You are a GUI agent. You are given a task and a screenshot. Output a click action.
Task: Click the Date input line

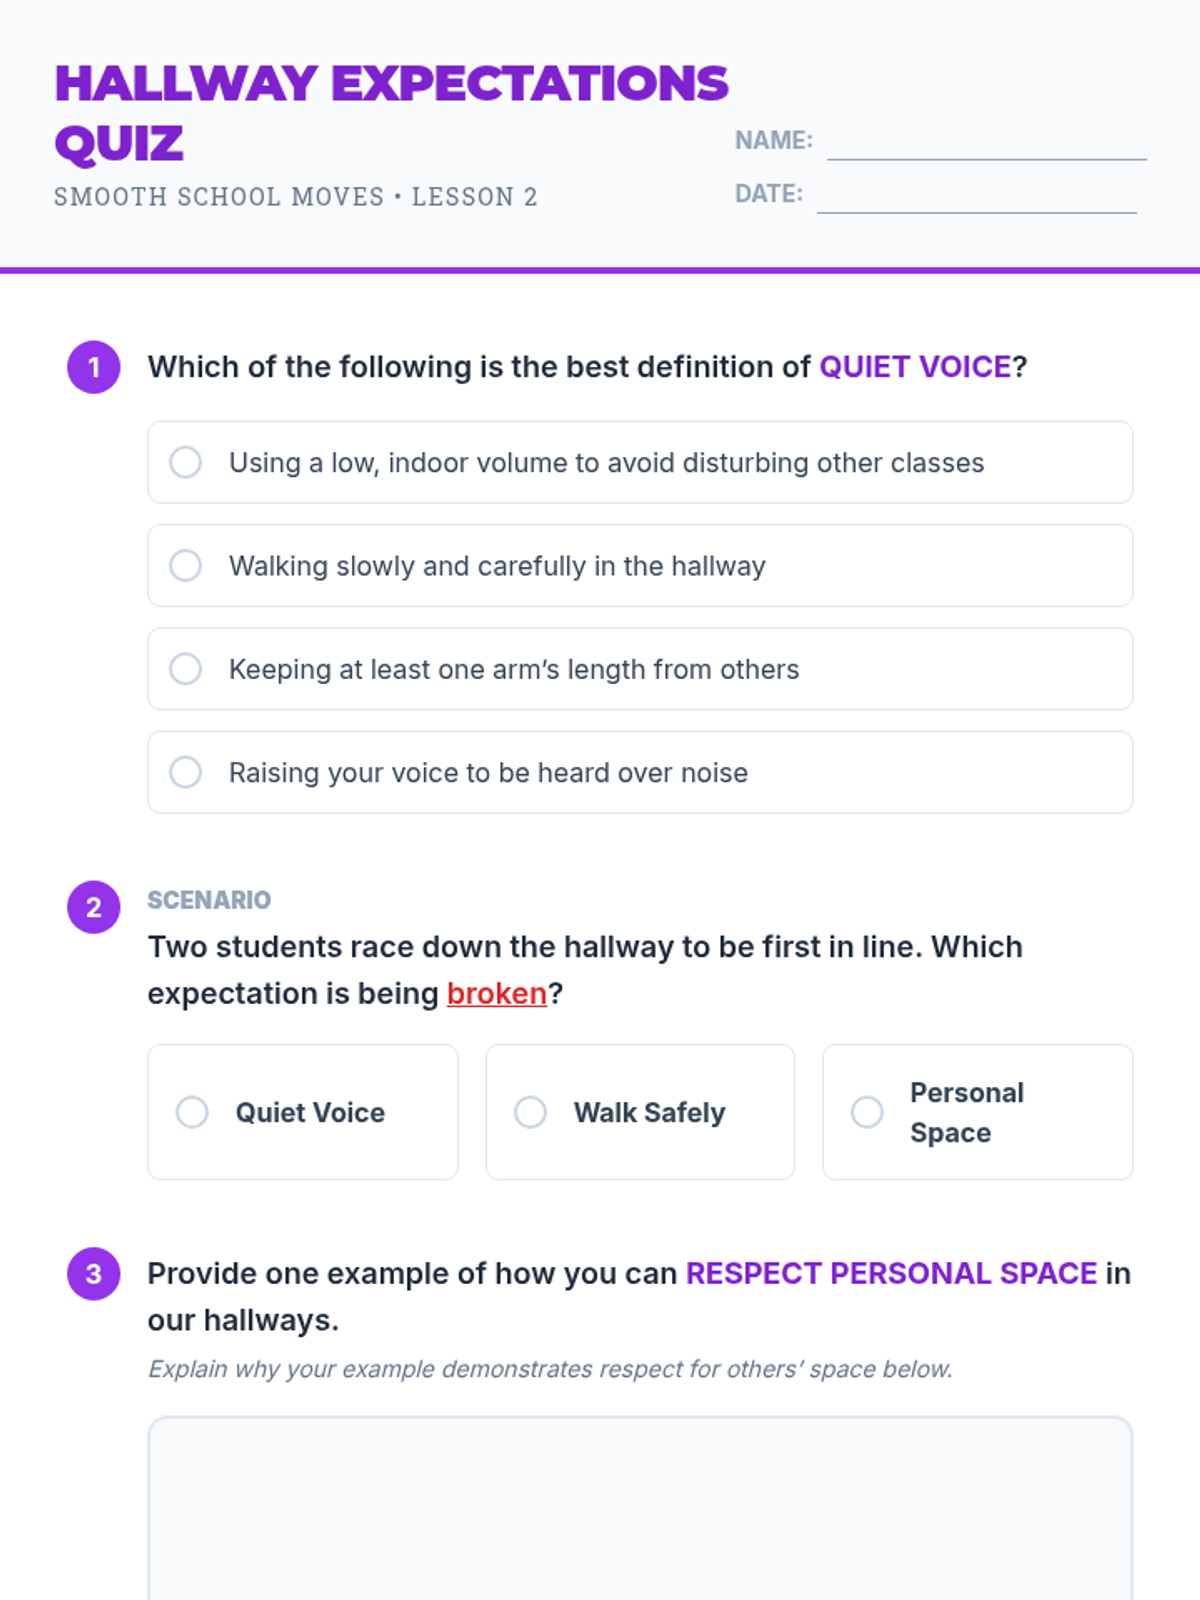click(976, 196)
